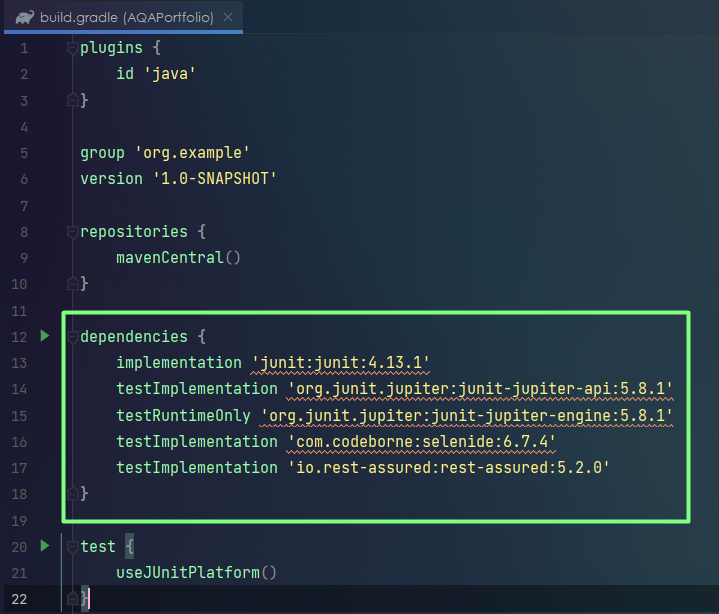The image size is (719, 614).
Task: Run the test task using the gutter arrow
Action: click(45, 546)
